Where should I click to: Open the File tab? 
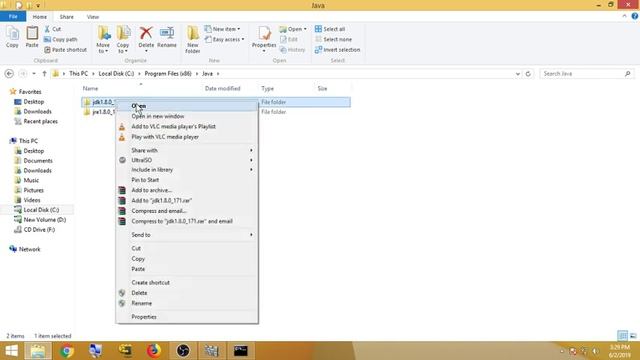click(13, 16)
